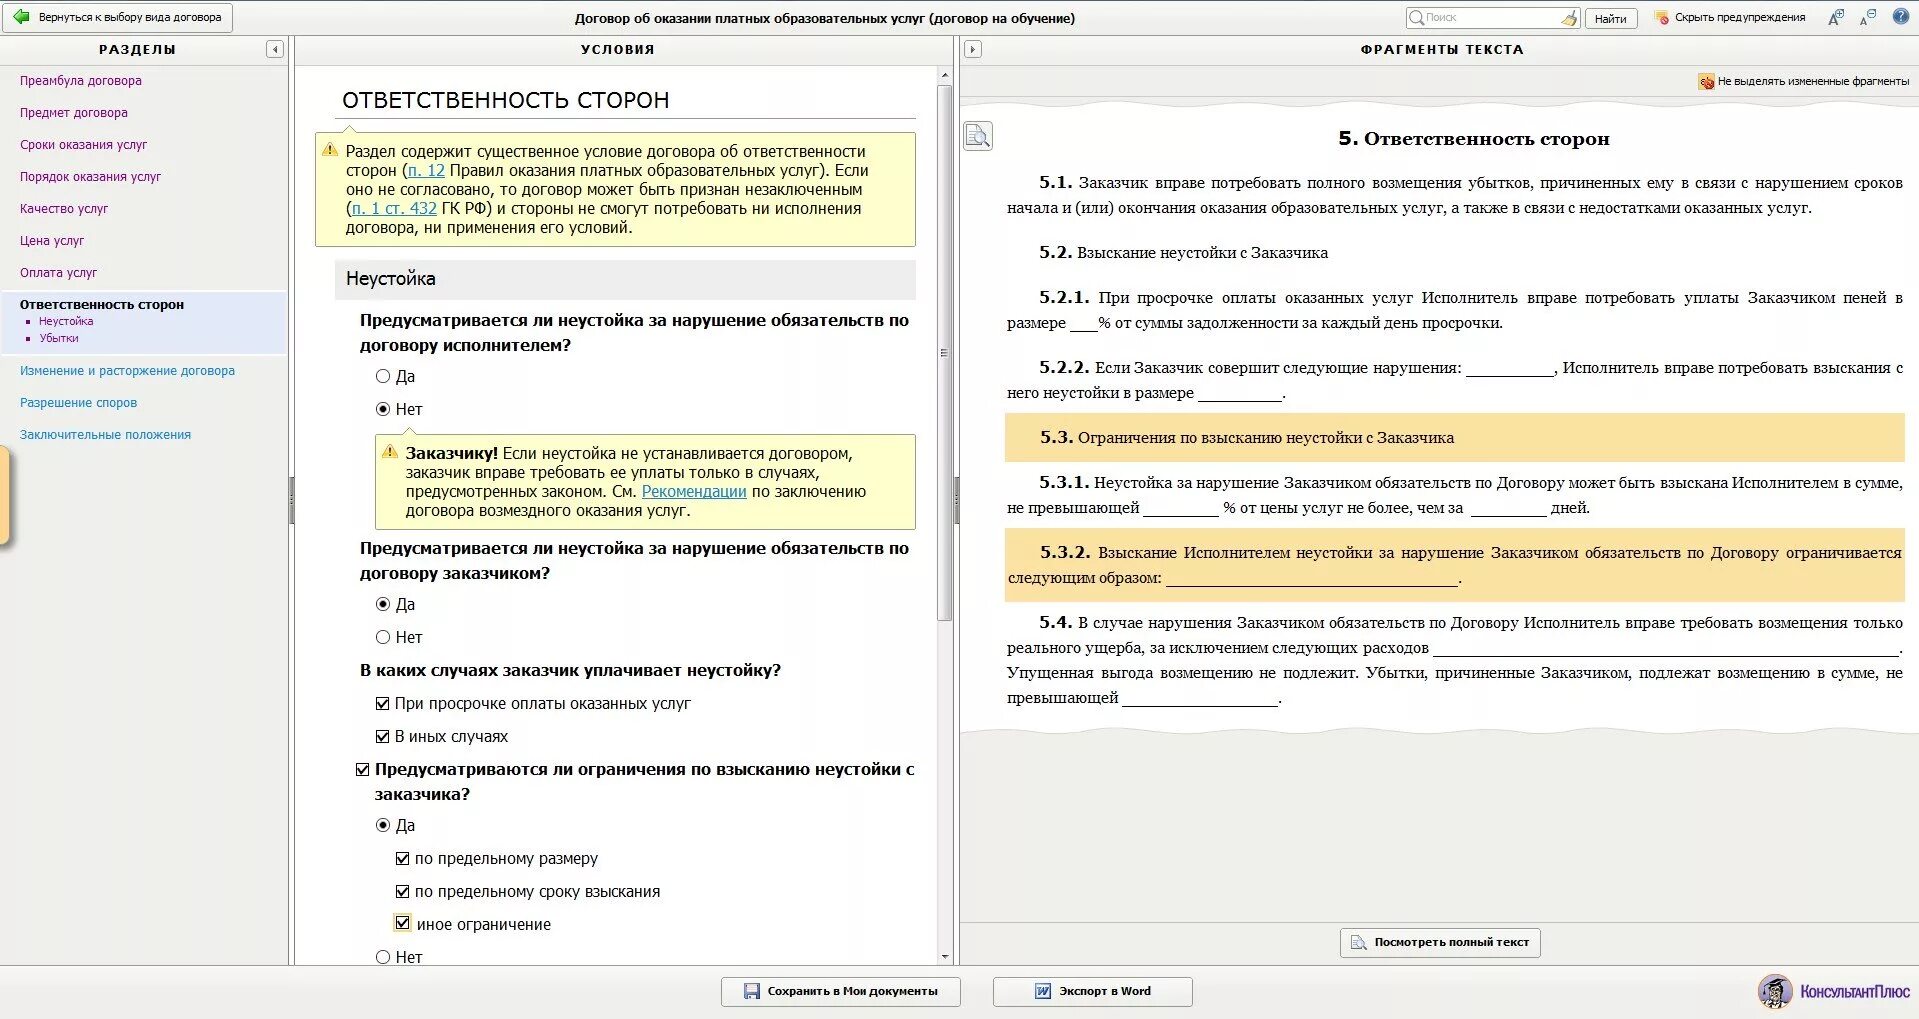Increase font size with A+ icon
The height and width of the screenshot is (1019, 1919).
[1835, 17]
